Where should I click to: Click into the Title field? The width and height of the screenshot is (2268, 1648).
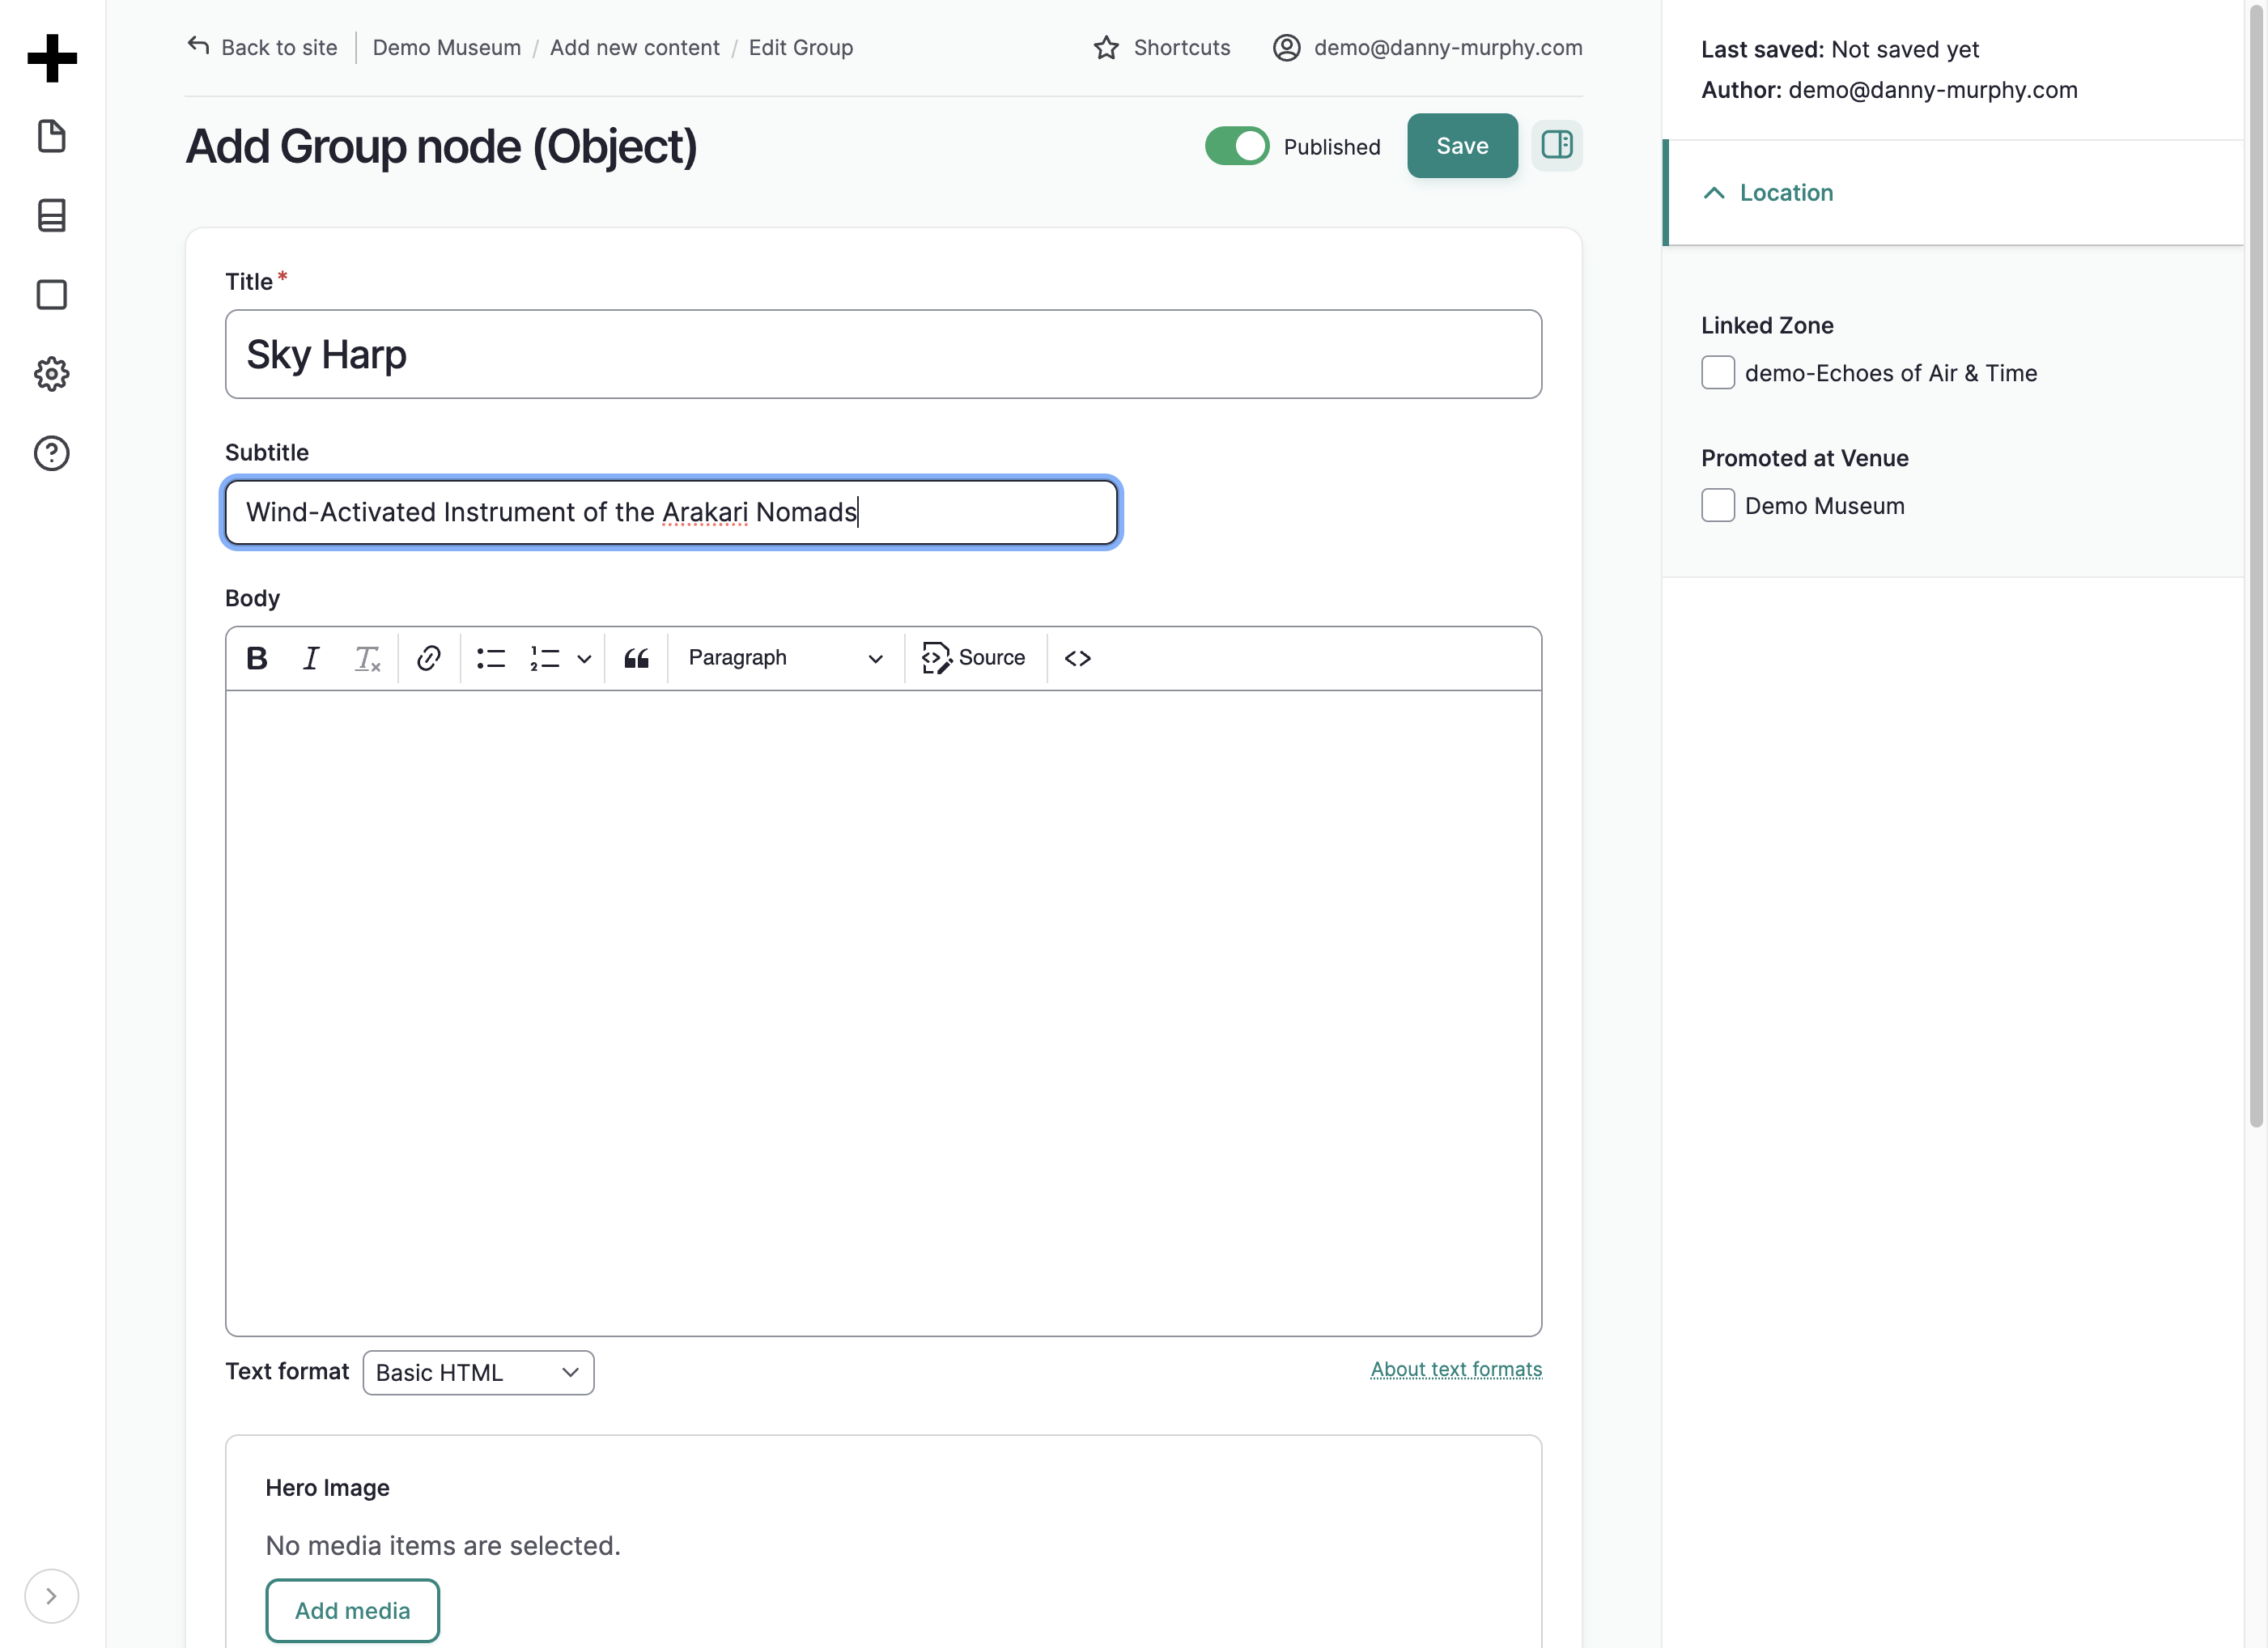(883, 354)
